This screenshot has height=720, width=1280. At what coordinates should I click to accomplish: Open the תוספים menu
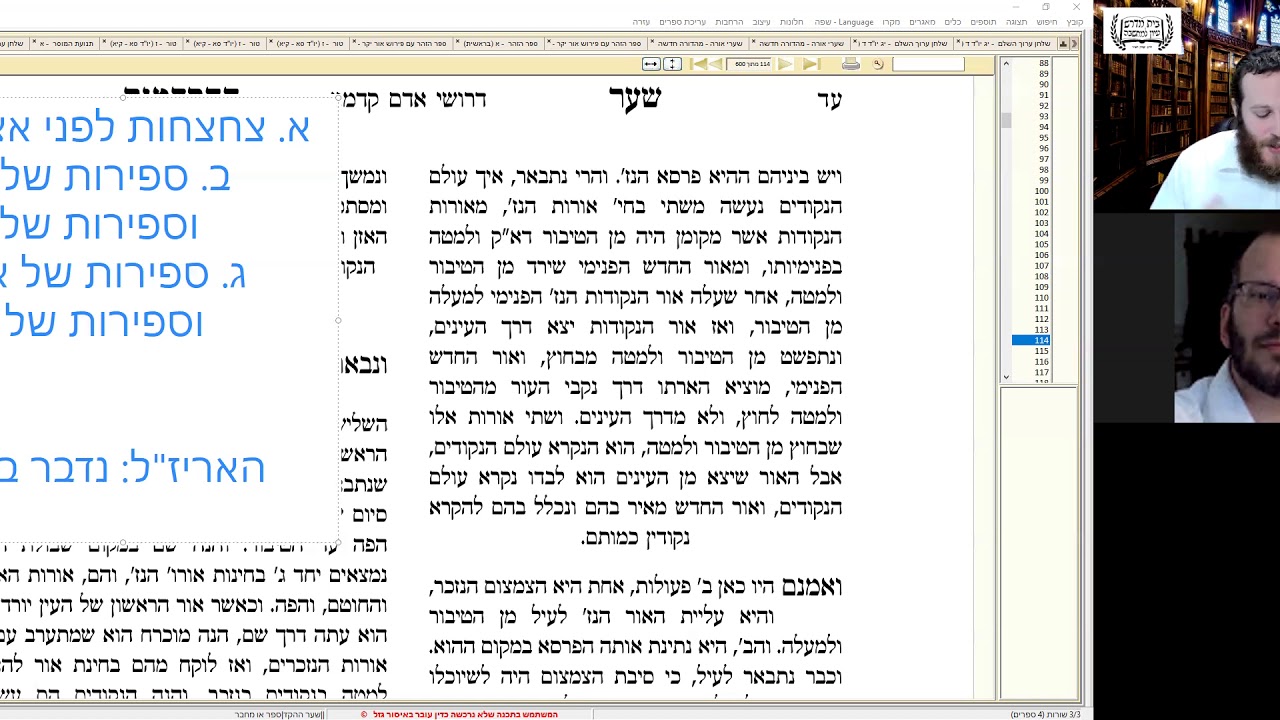tap(983, 22)
